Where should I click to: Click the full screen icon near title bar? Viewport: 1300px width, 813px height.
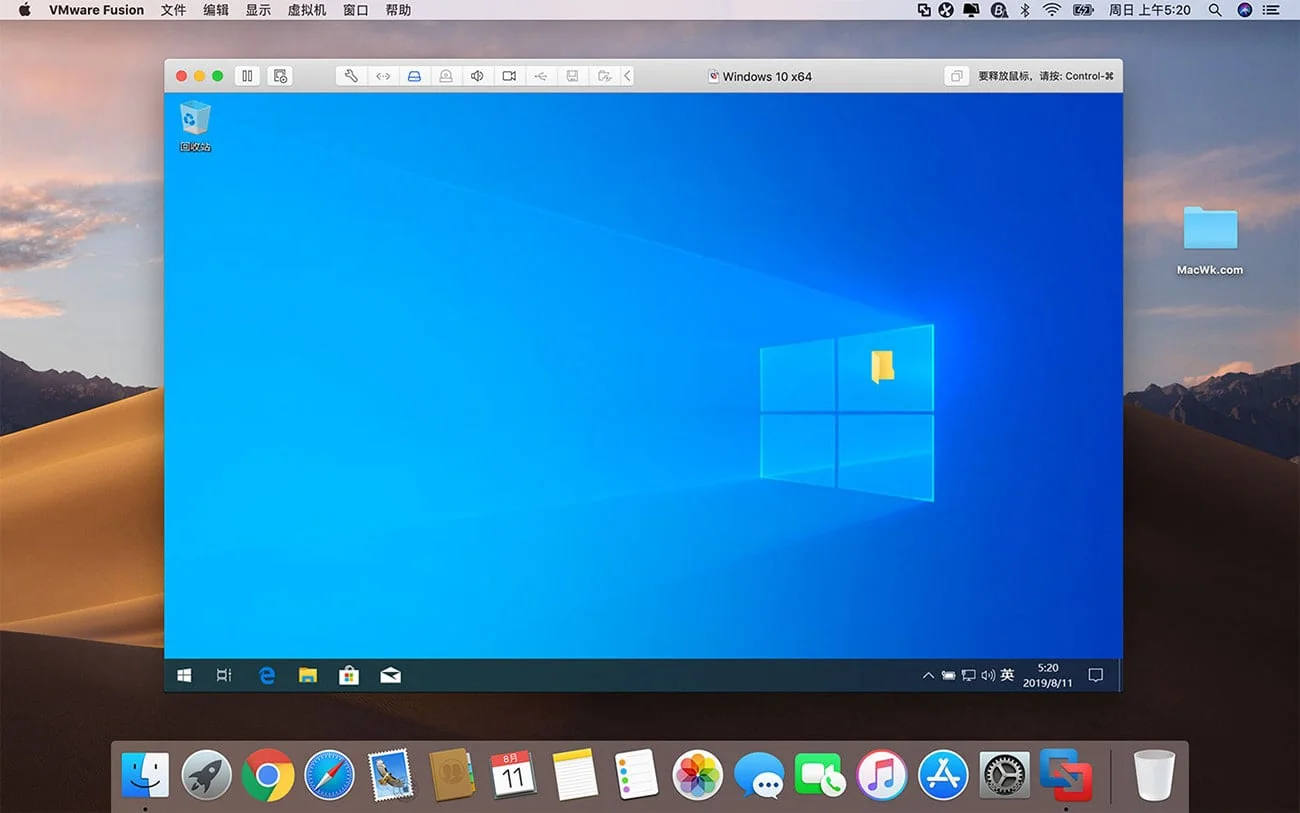click(957, 75)
